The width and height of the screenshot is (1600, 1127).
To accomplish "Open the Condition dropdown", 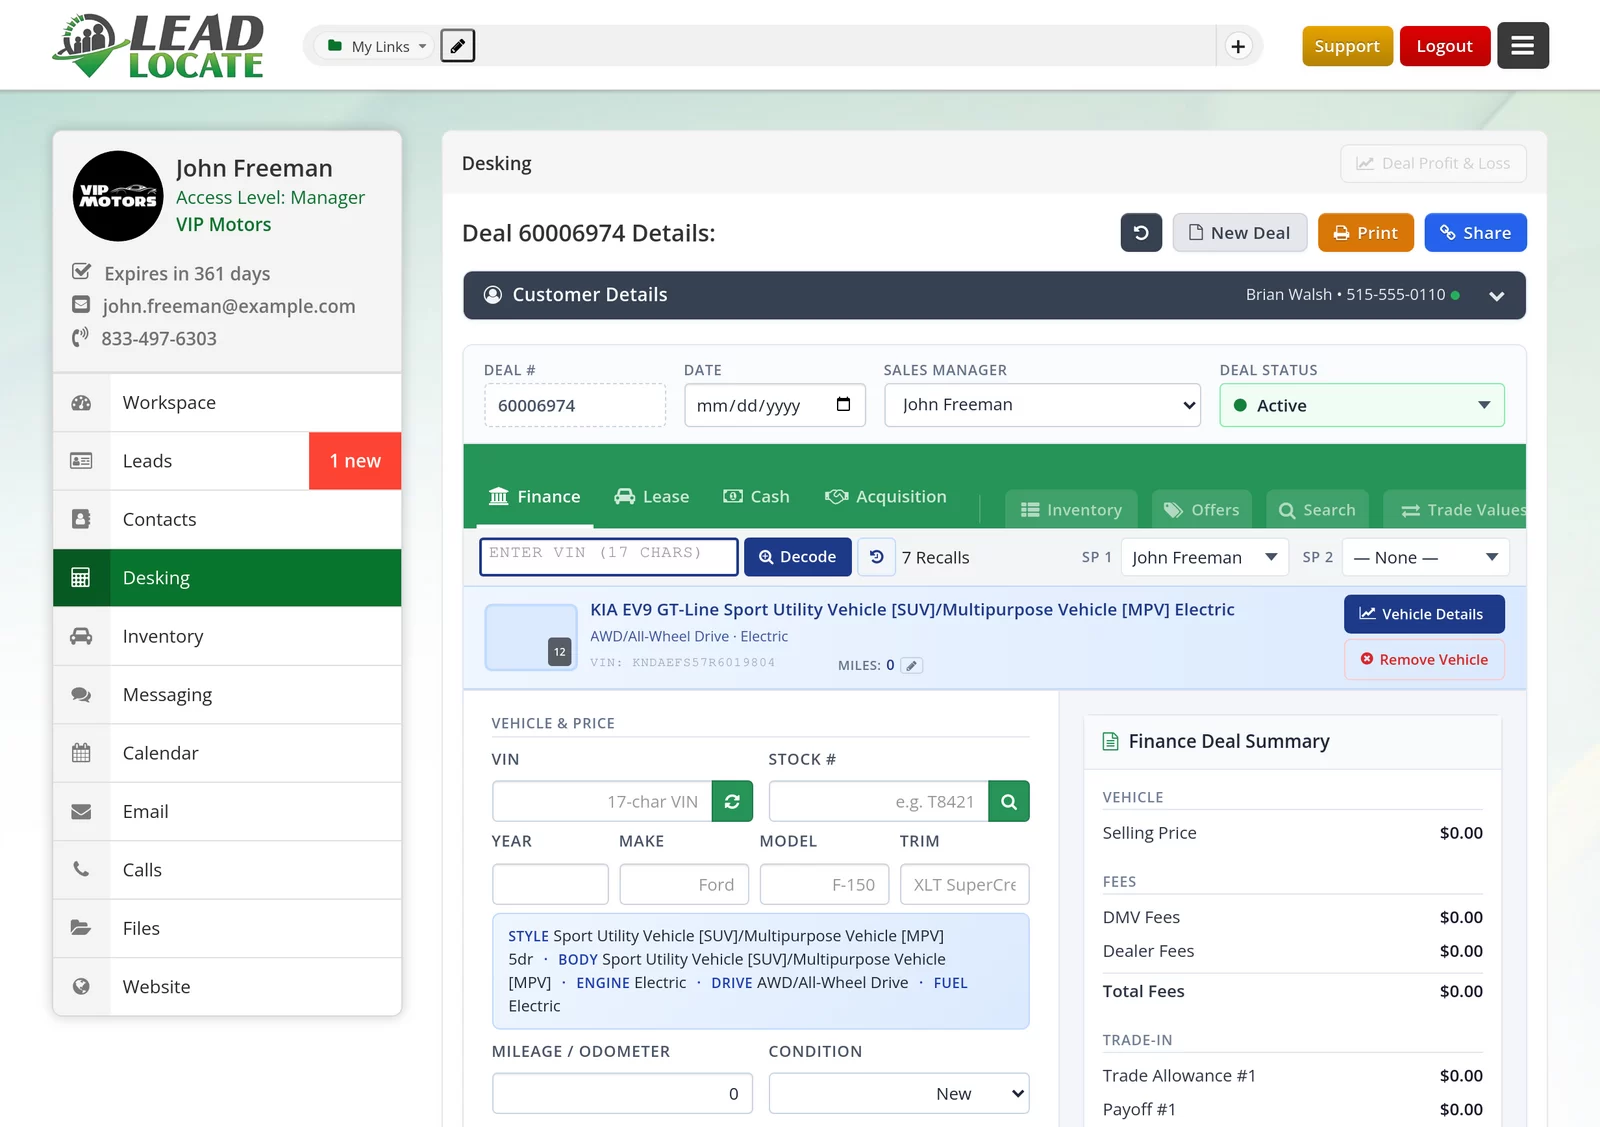I will point(899,1093).
